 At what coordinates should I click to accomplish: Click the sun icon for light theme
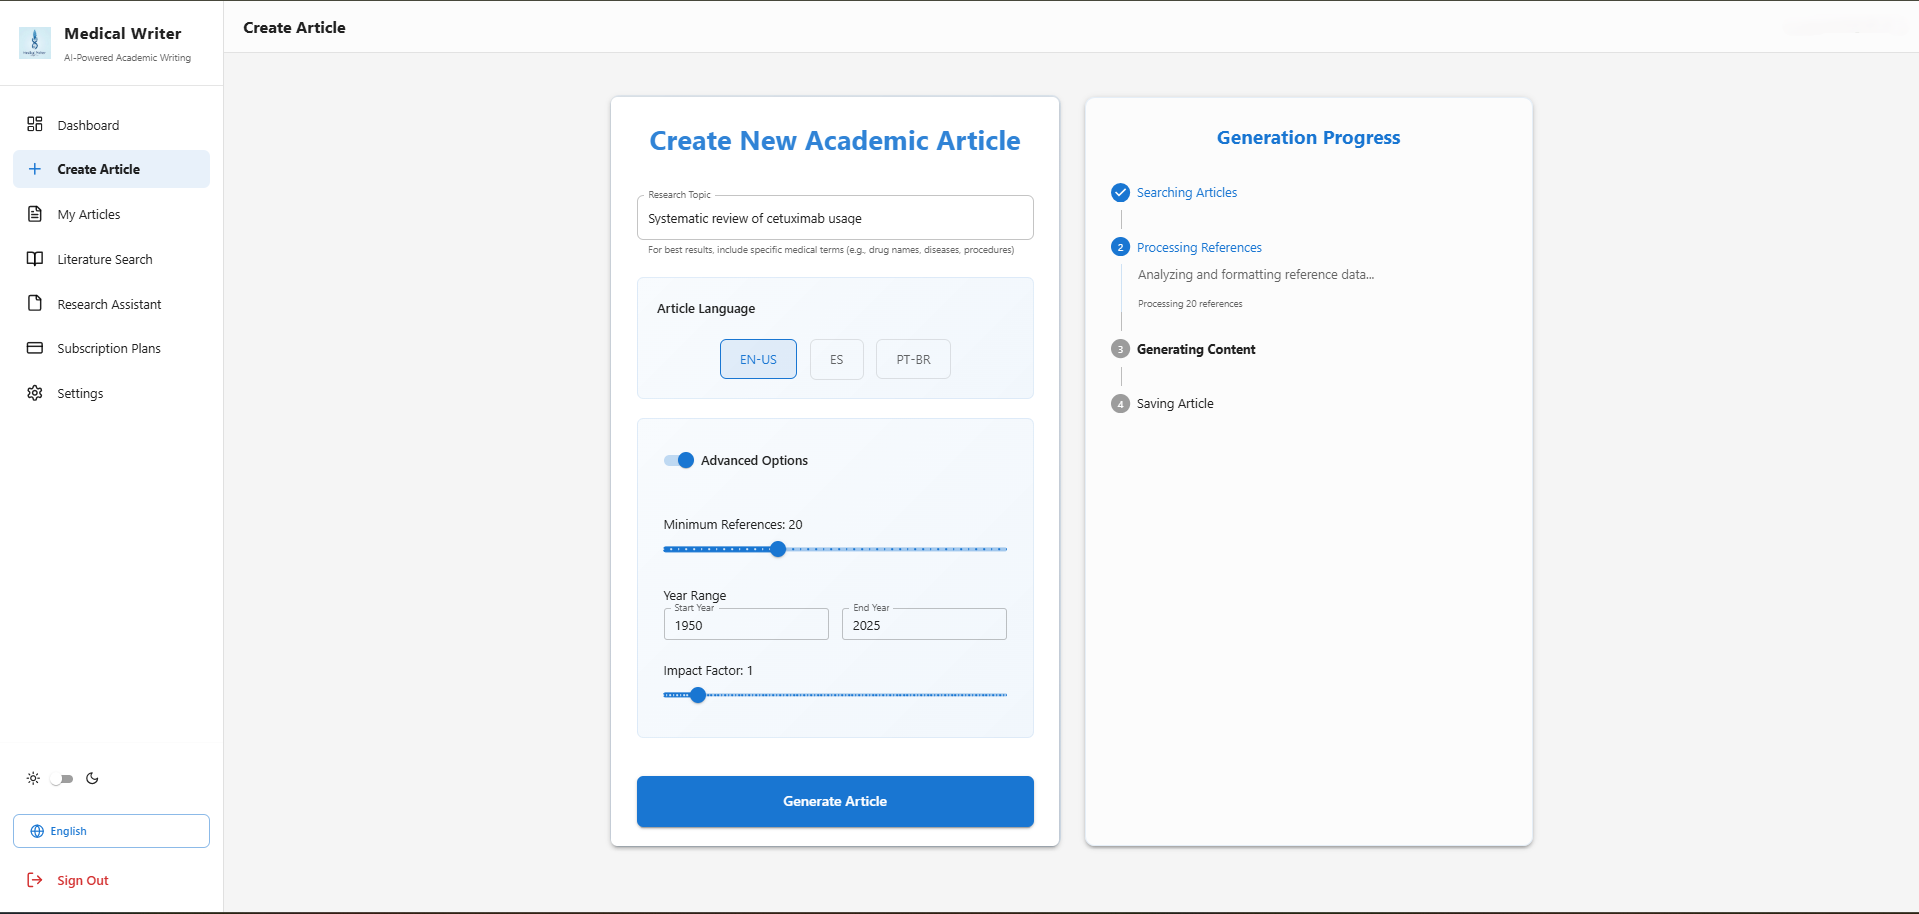(x=32, y=778)
